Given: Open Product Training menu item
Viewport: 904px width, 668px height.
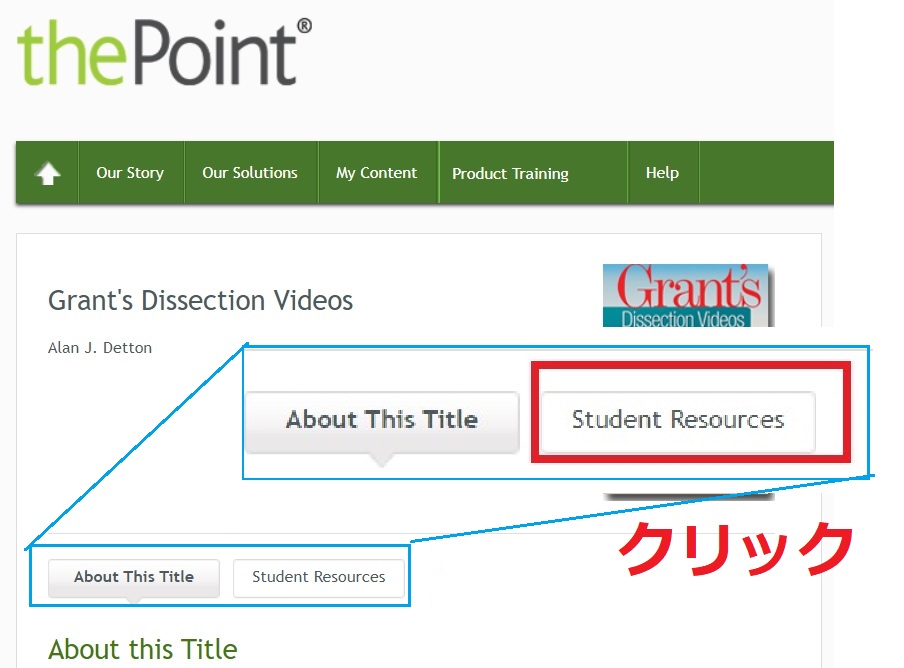Looking at the screenshot, I should [x=510, y=173].
